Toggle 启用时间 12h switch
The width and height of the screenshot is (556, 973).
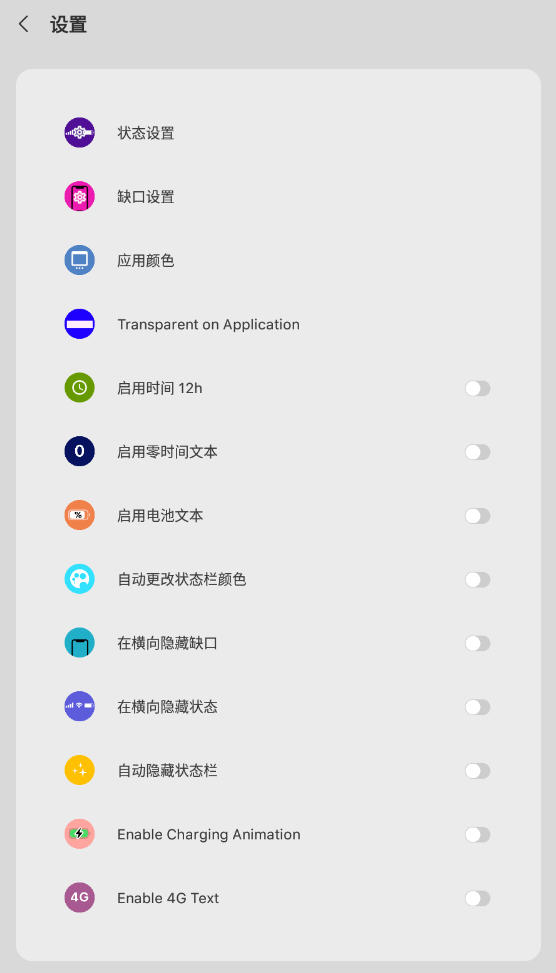tap(478, 388)
